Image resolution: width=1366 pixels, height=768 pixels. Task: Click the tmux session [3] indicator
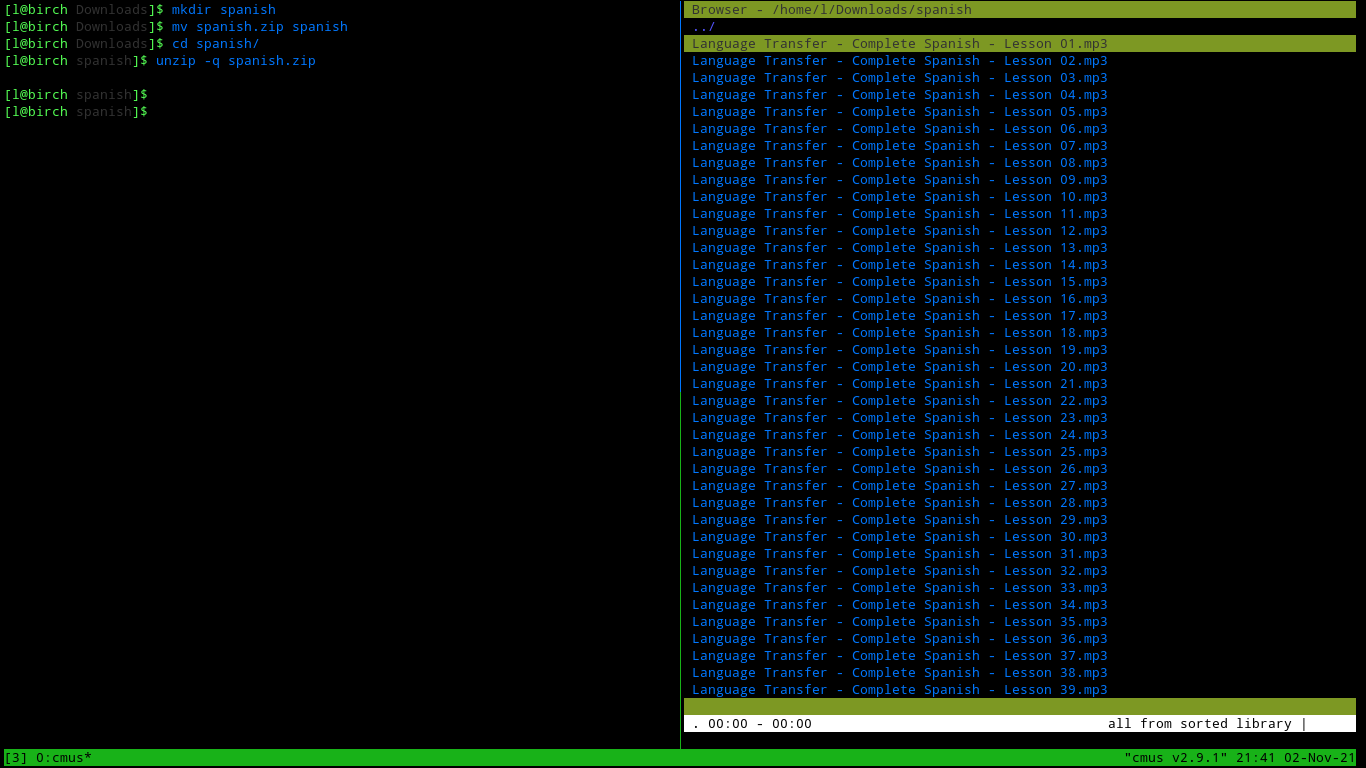click(16, 757)
